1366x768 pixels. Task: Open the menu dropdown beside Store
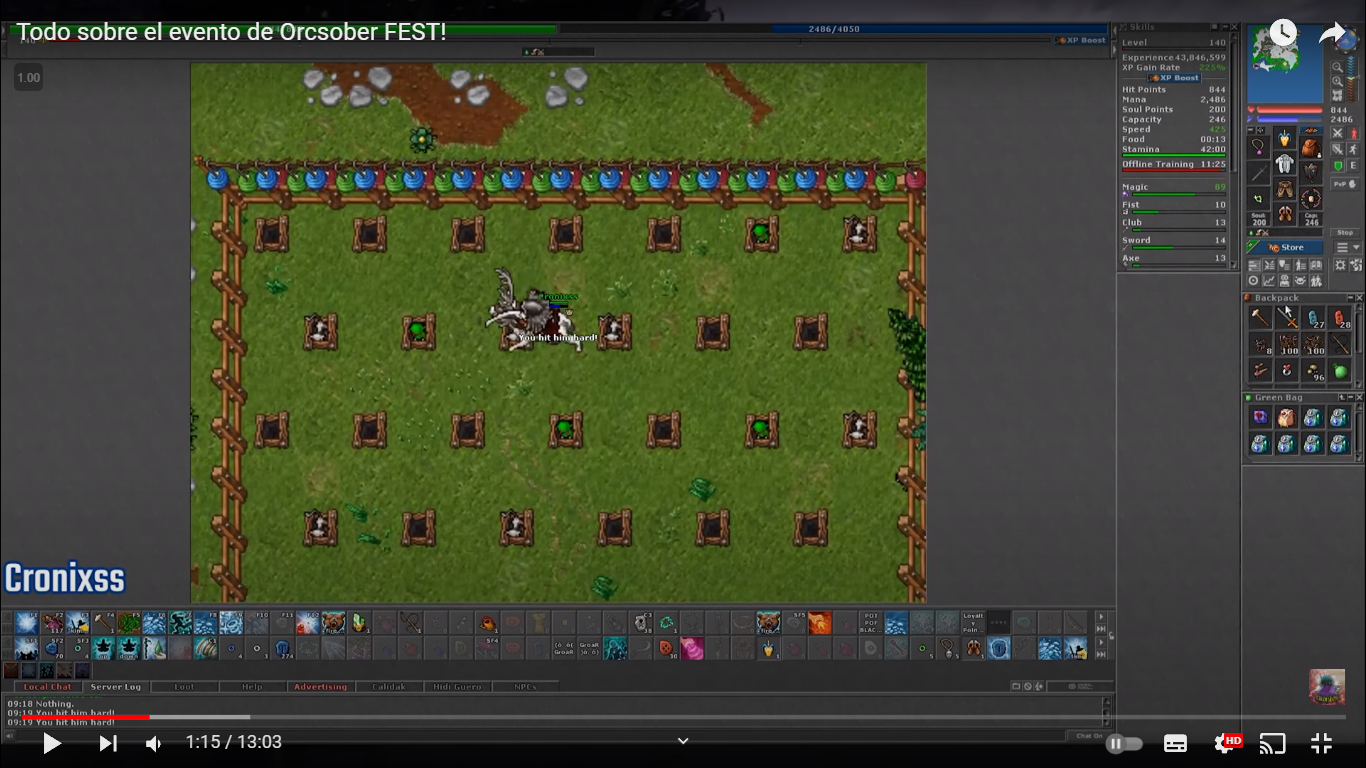tap(1349, 248)
